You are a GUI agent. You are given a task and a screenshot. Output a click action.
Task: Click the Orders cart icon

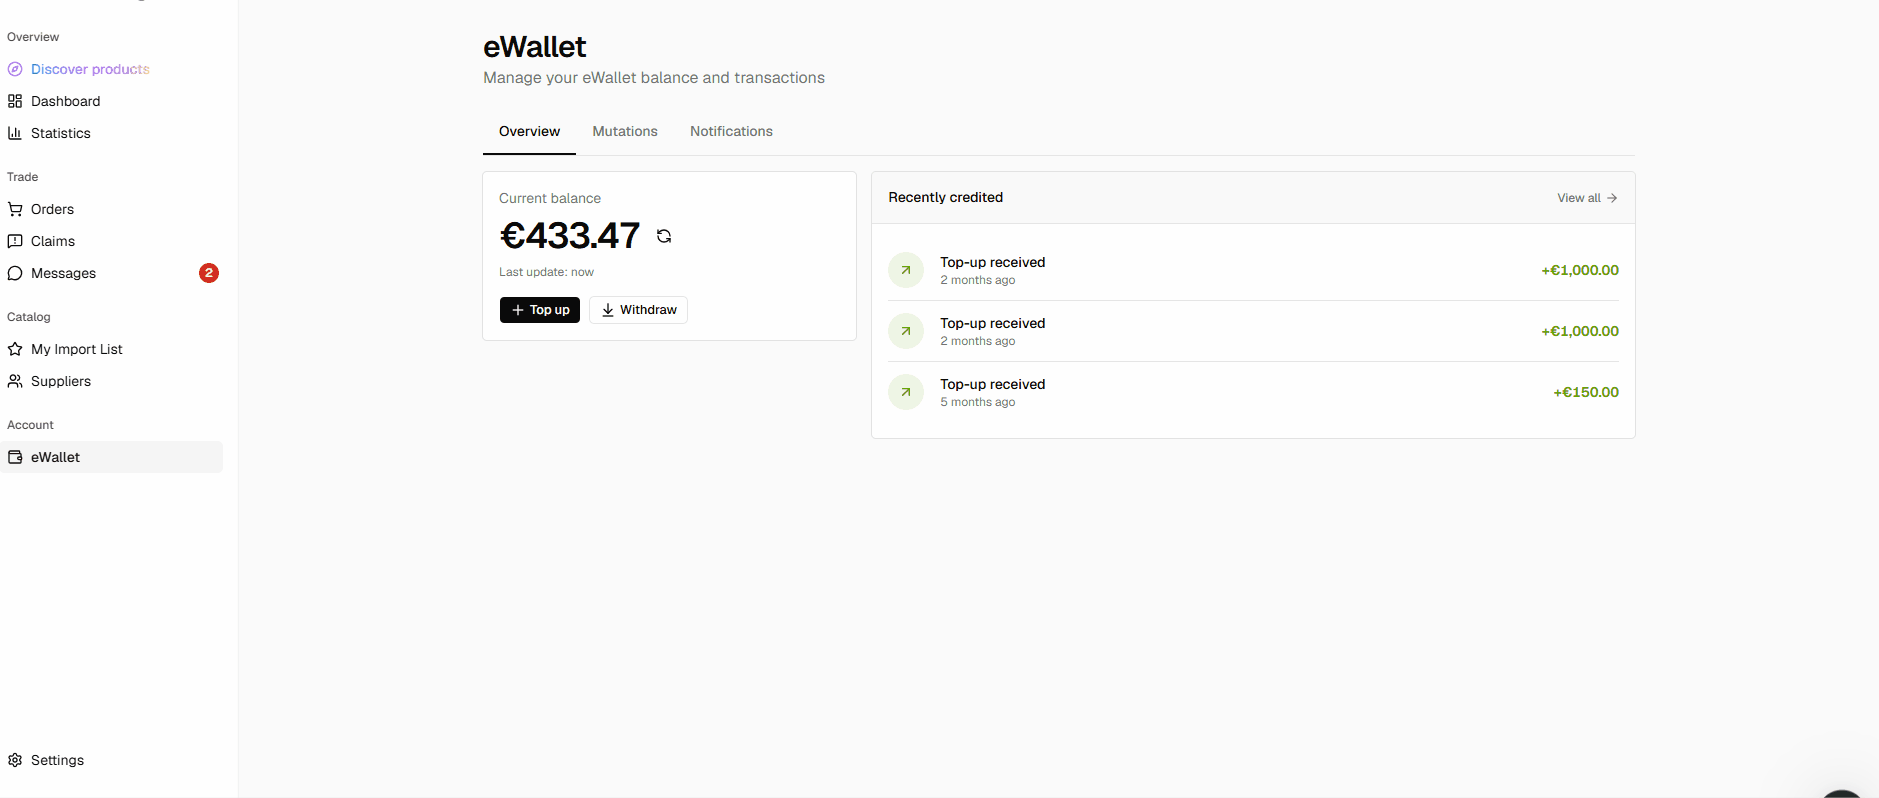coord(15,209)
